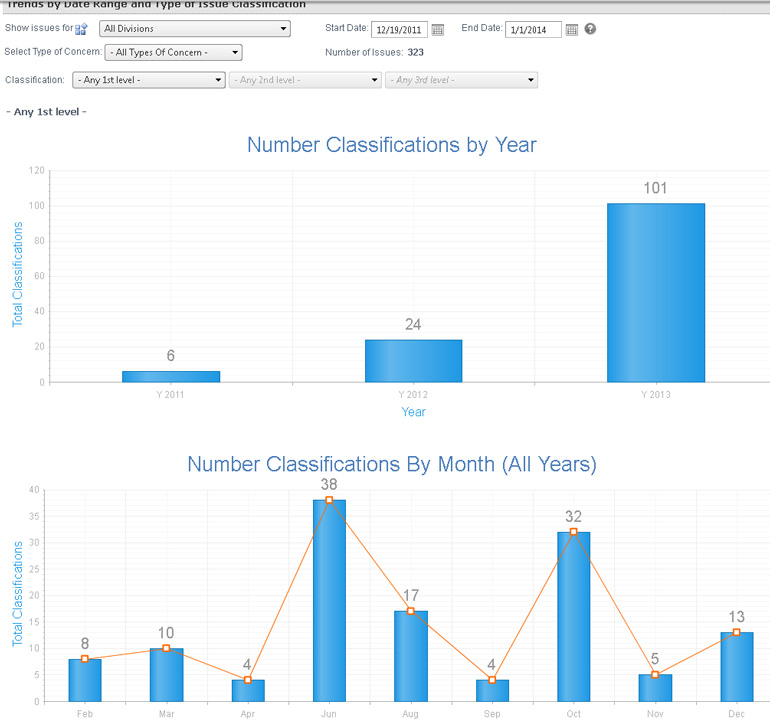
Task: Open the Start Date calendar picker
Action: pyautogui.click(x=438, y=30)
